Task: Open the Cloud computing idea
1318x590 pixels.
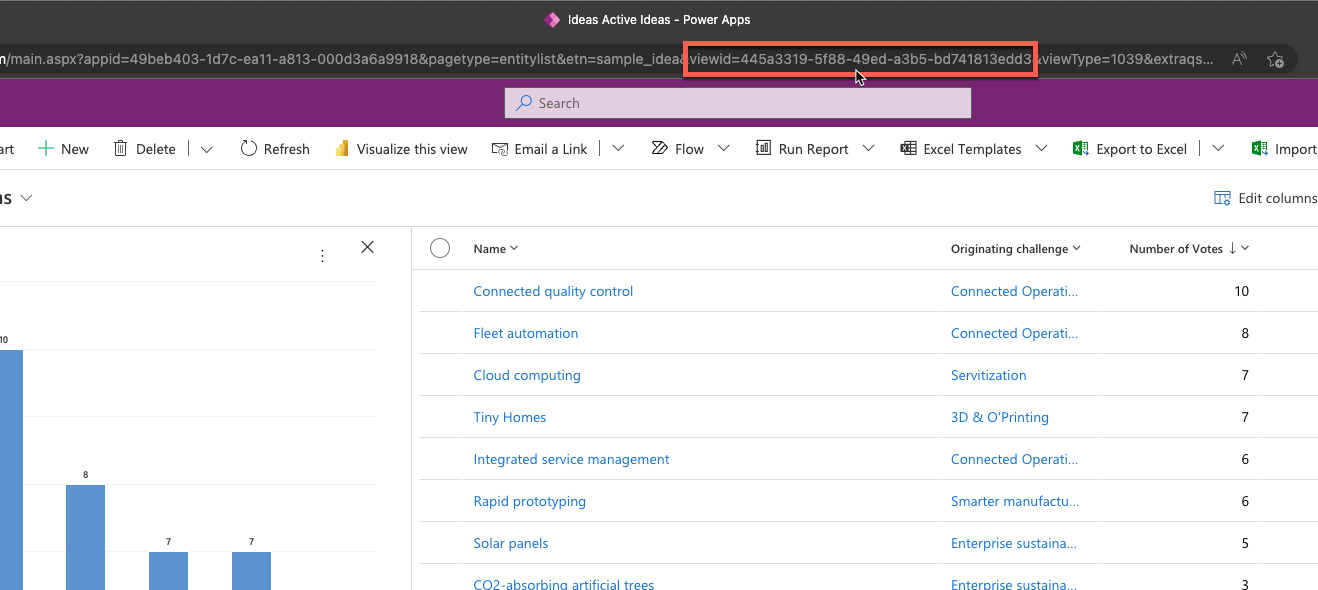Action: click(x=527, y=375)
